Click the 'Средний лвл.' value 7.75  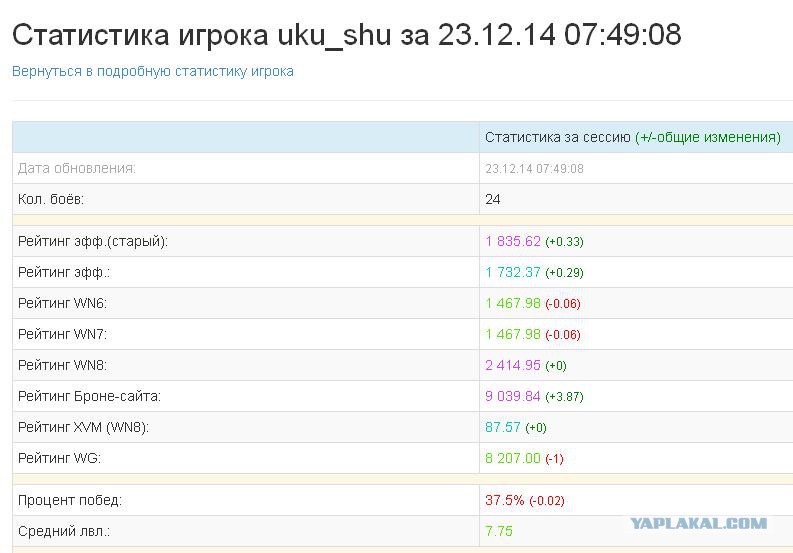click(x=499, y=531)
